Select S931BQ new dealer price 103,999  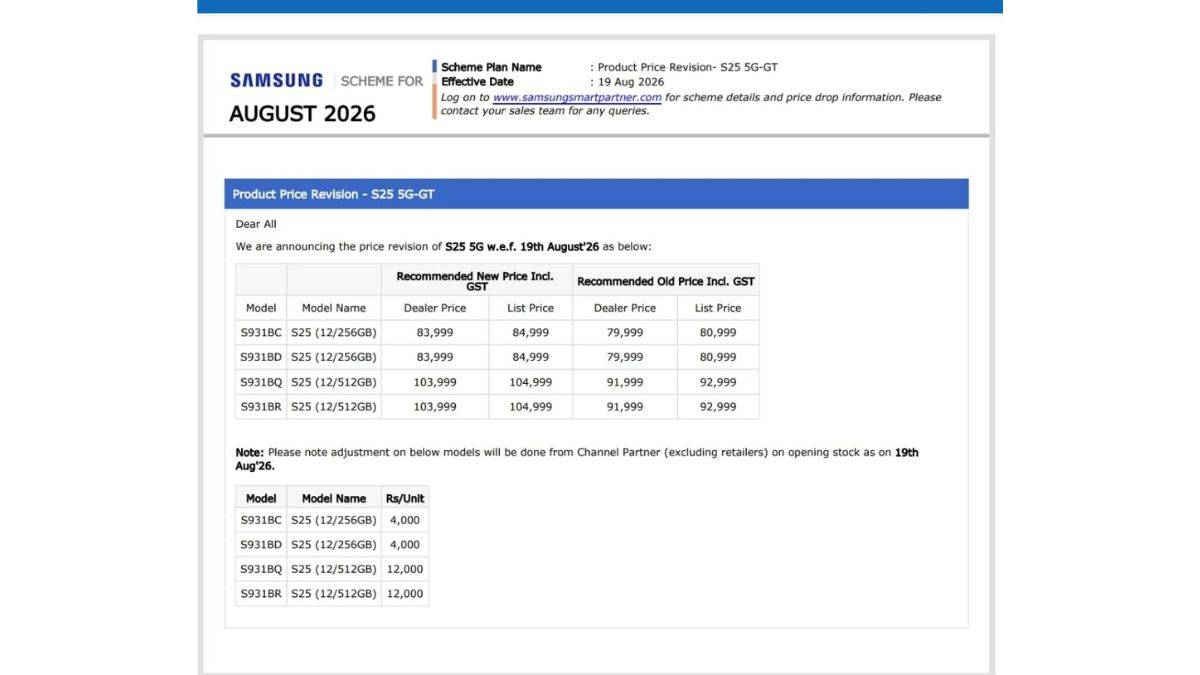435,382
